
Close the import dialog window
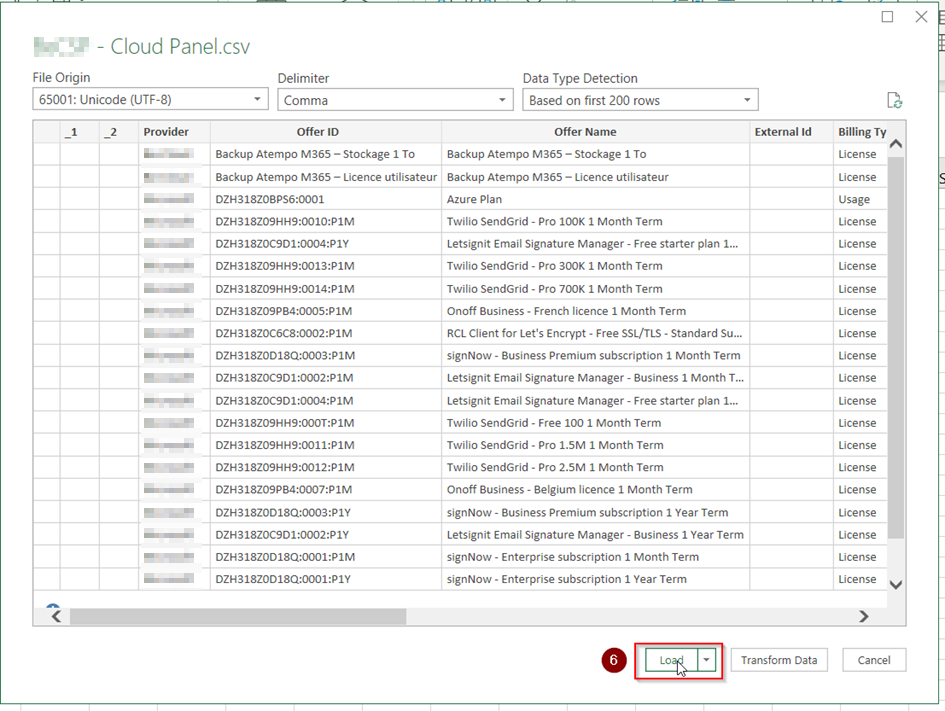tap(921, 17)
